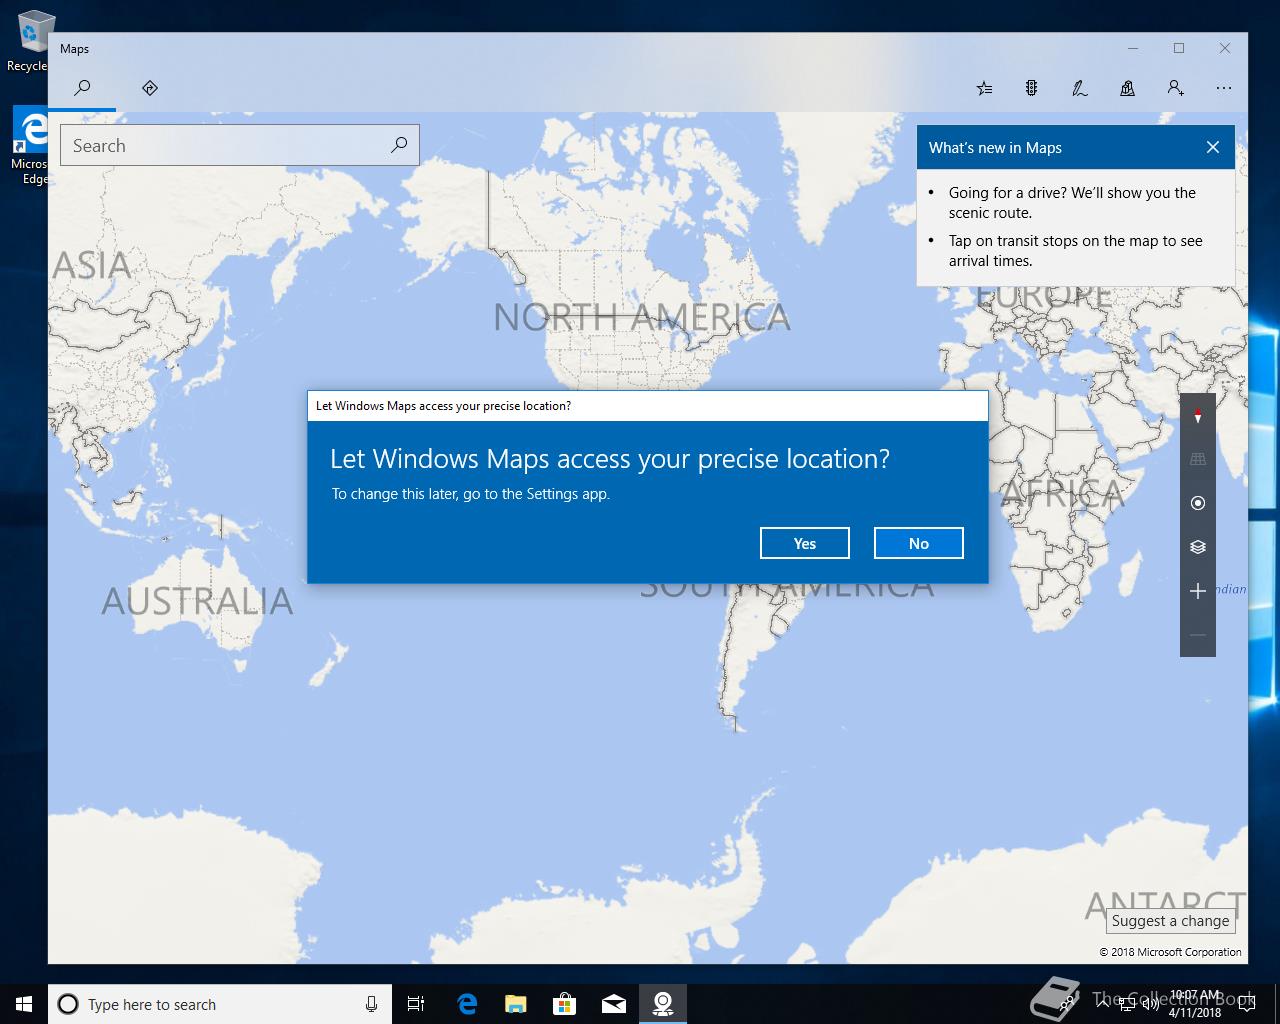Open the Map views layers button

point(1198,547)
